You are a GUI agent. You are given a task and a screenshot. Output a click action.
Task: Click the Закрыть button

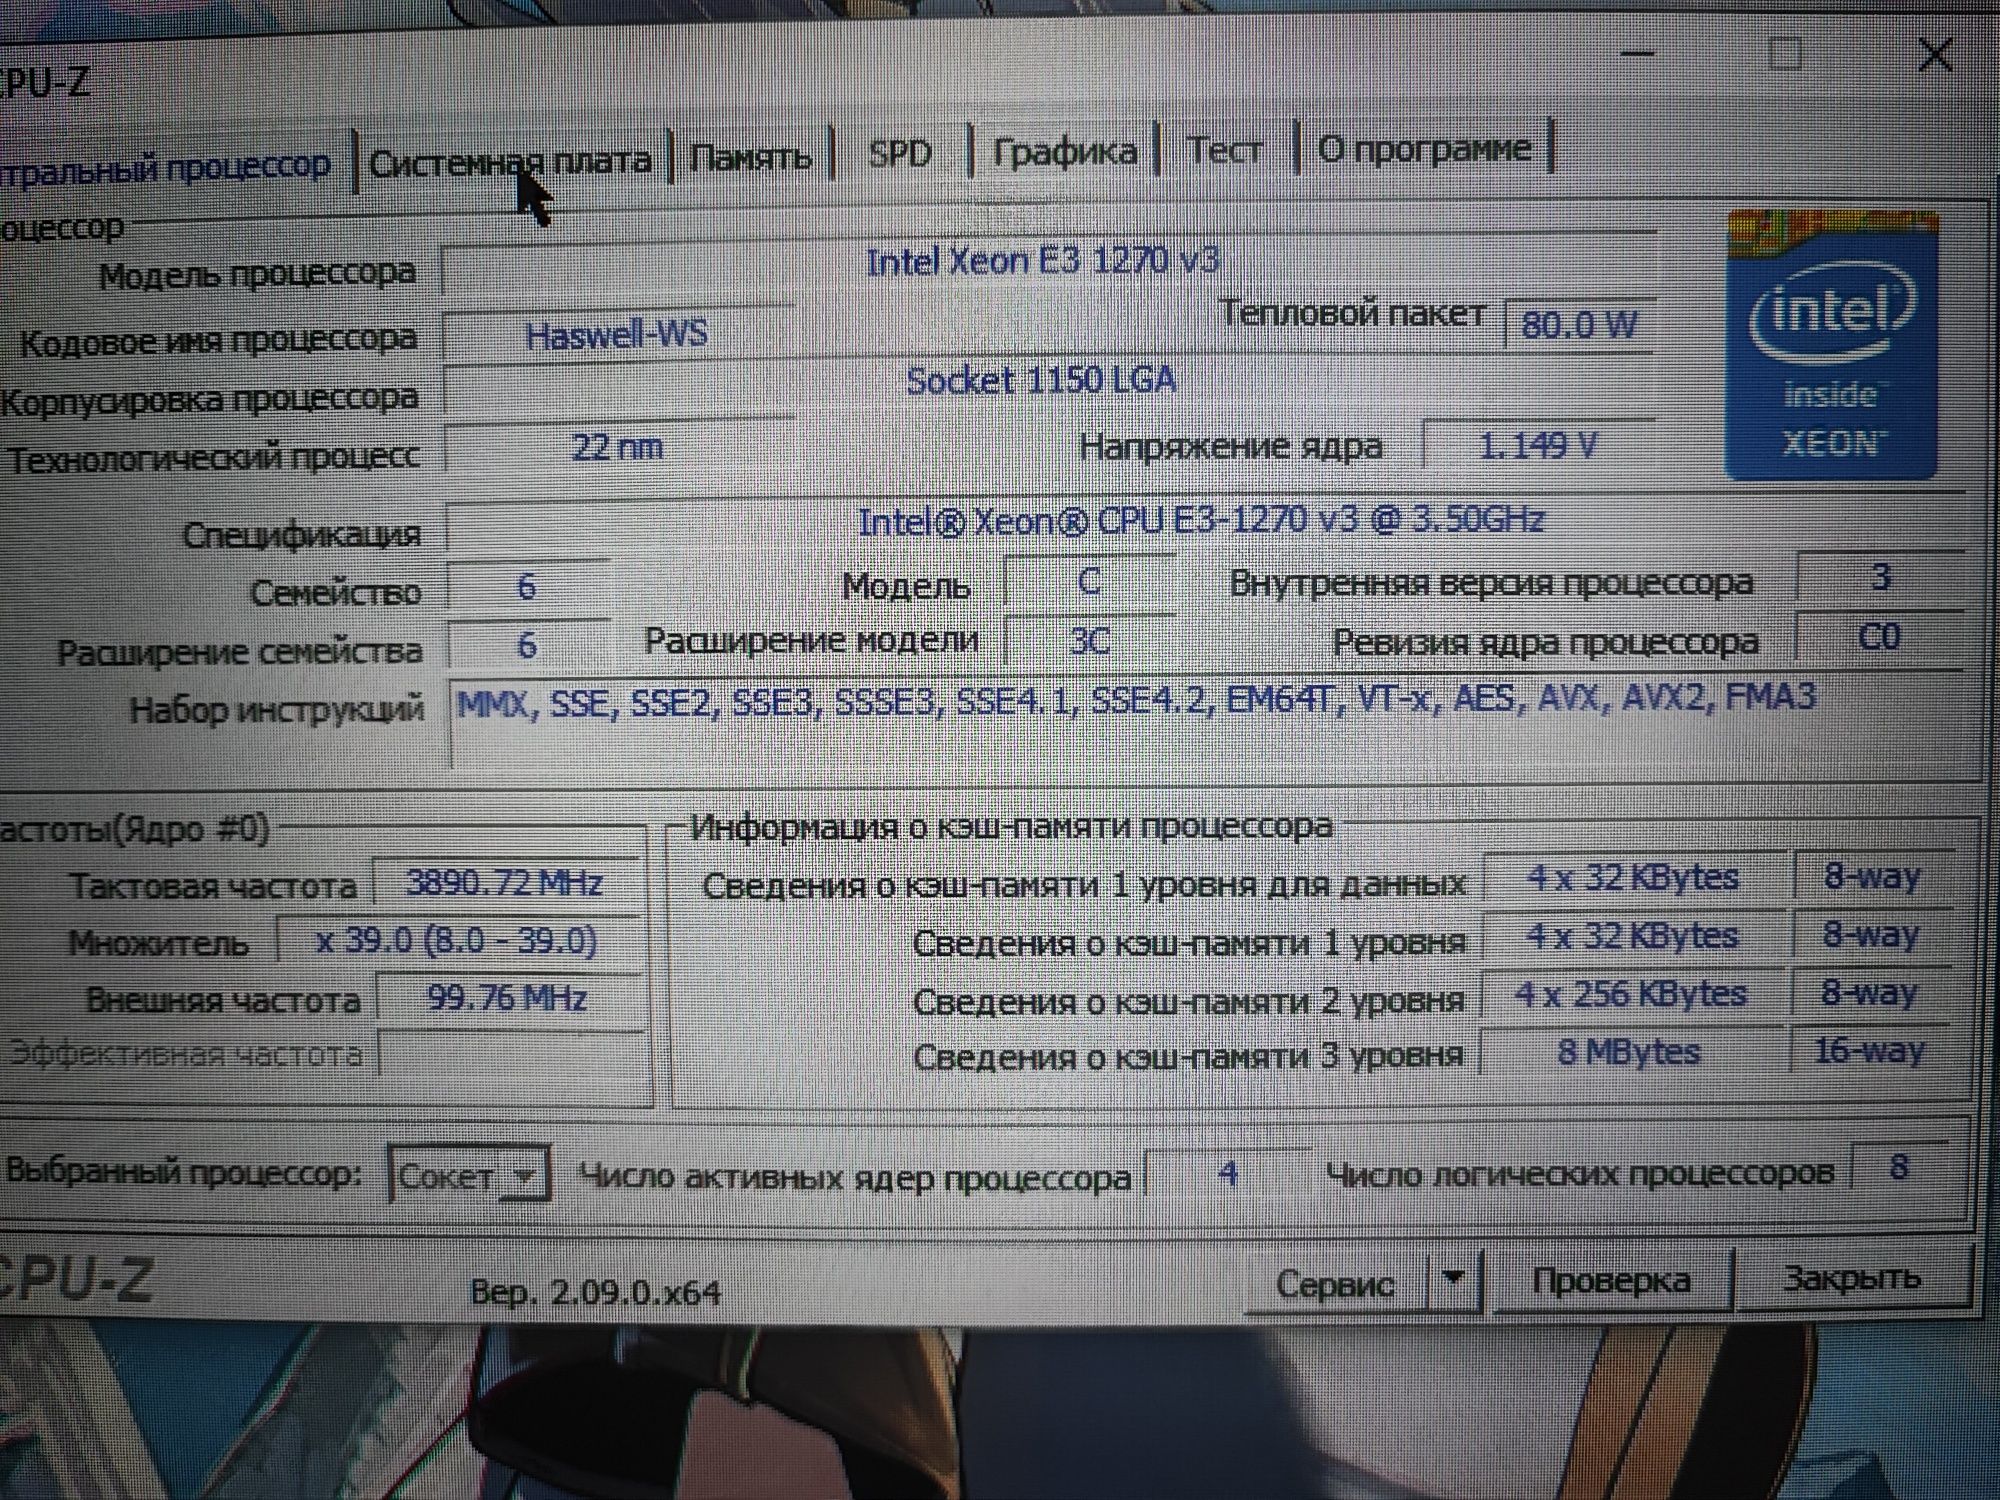point(1853,1277)
